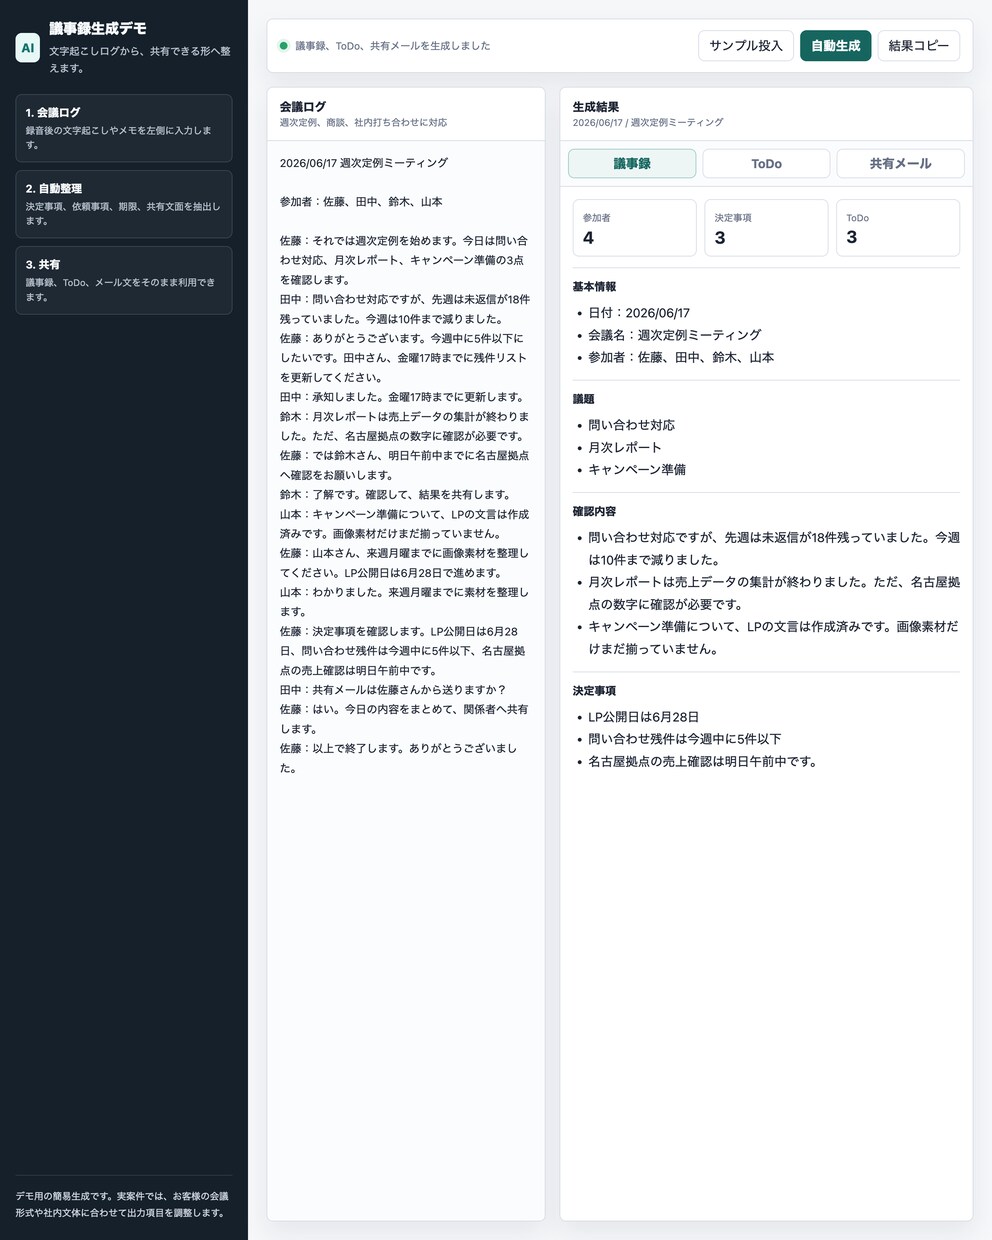Run the 自動生成 button

pyautogui.click(x=836, y=46)
